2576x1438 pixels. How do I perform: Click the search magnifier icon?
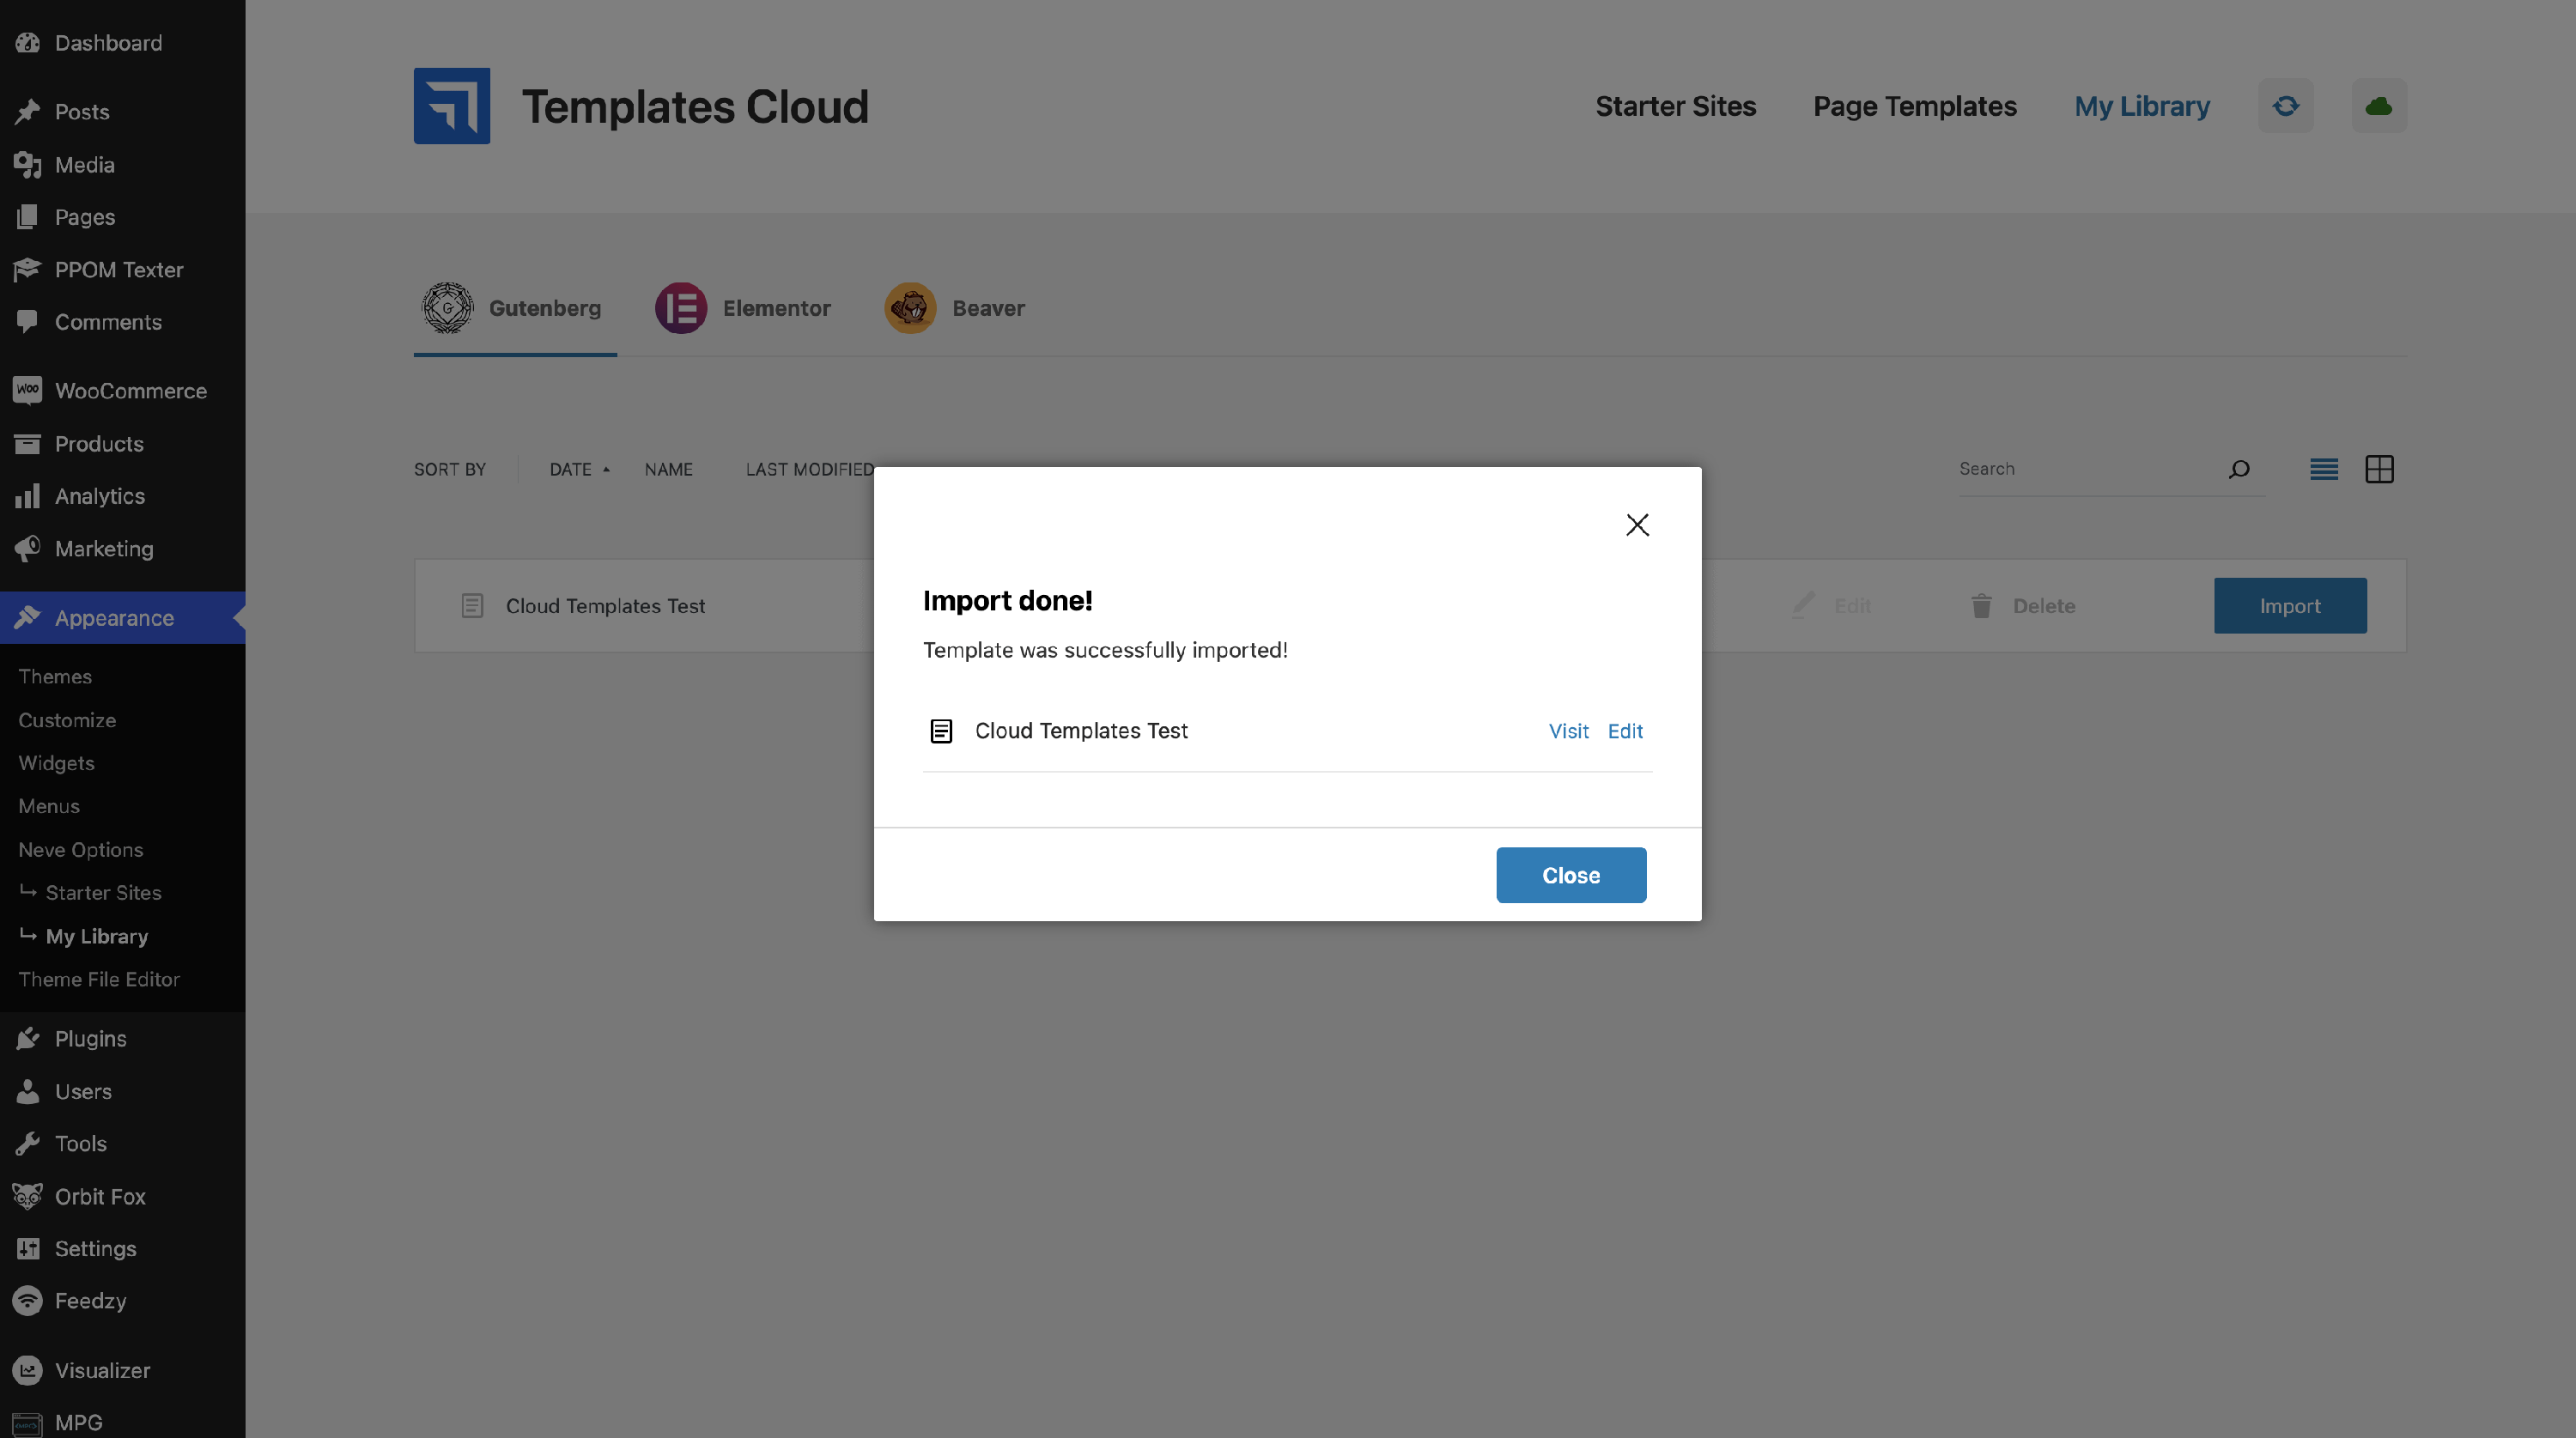(2239, 469)
